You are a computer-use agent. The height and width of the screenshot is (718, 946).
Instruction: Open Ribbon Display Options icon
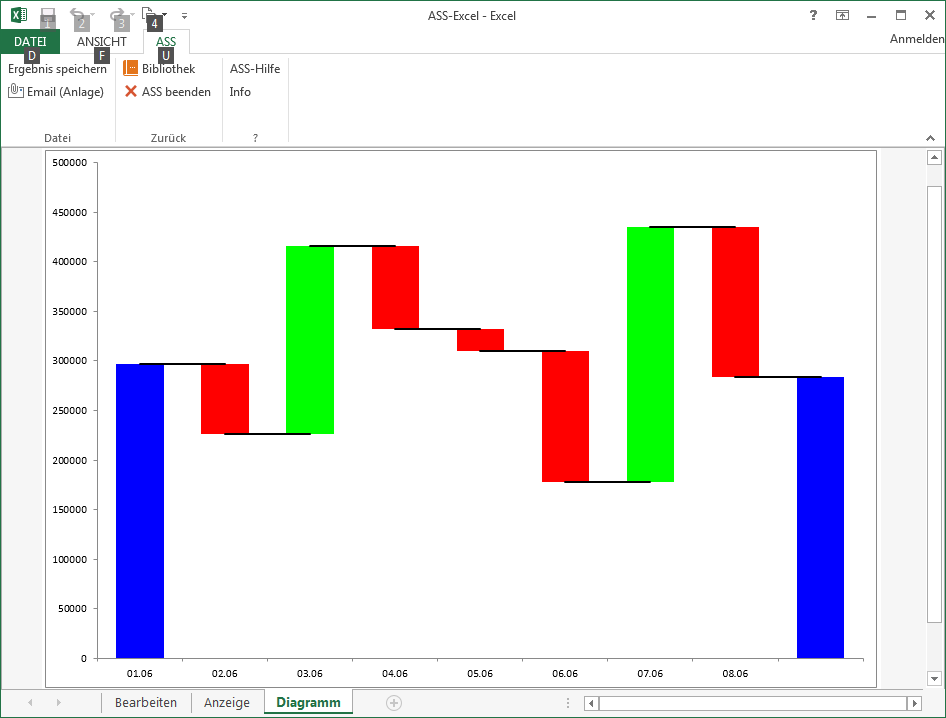point(842,15)
